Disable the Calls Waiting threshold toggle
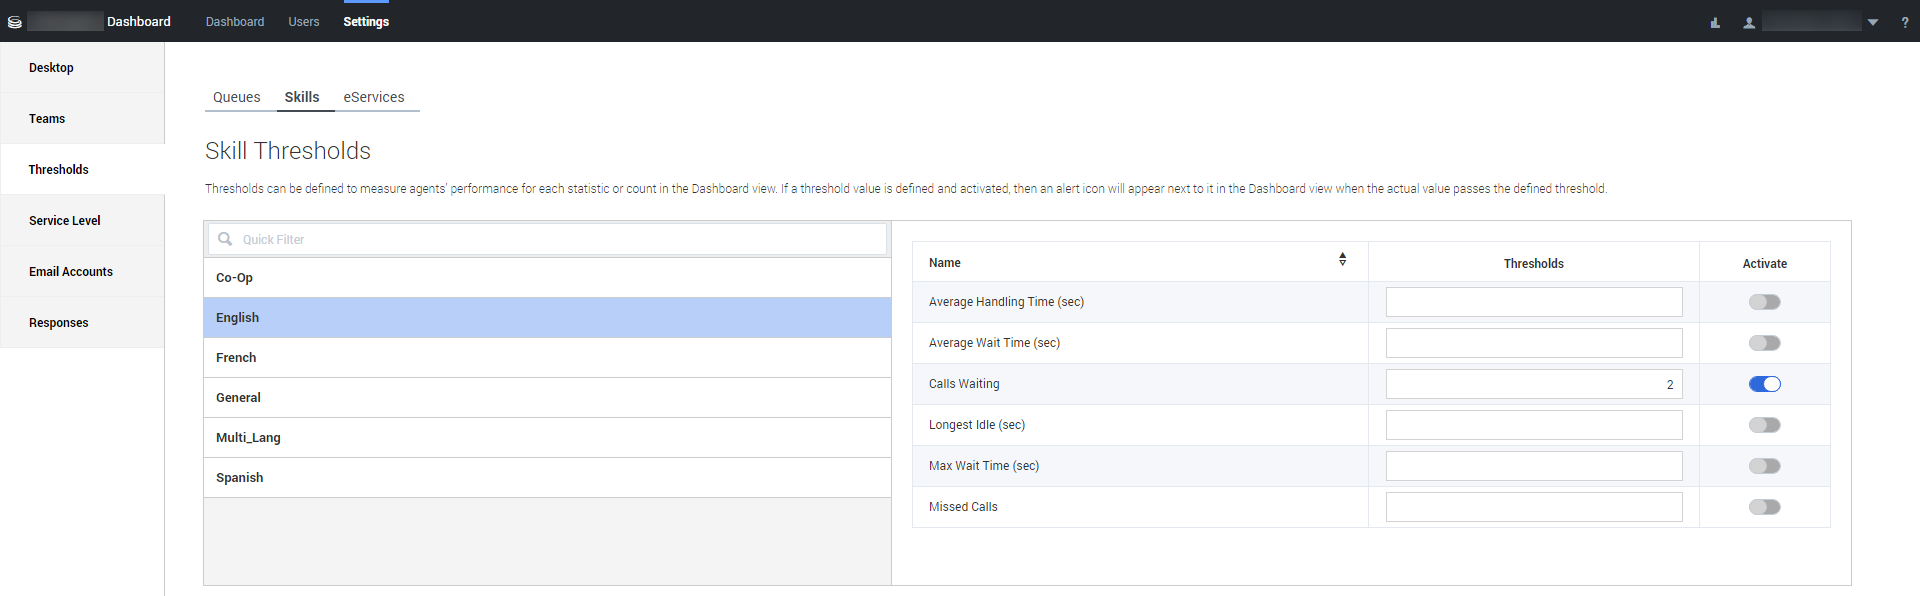1920x596 pixels. [x=1764, y=384]
